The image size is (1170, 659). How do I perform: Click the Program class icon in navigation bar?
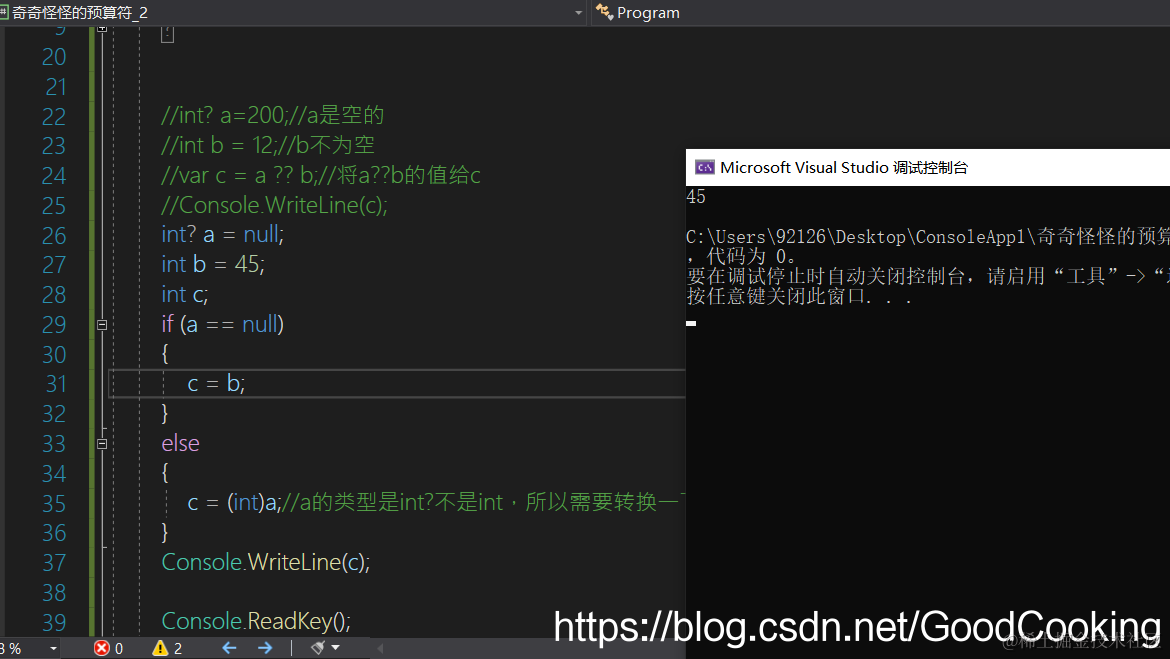coord(604,12)
